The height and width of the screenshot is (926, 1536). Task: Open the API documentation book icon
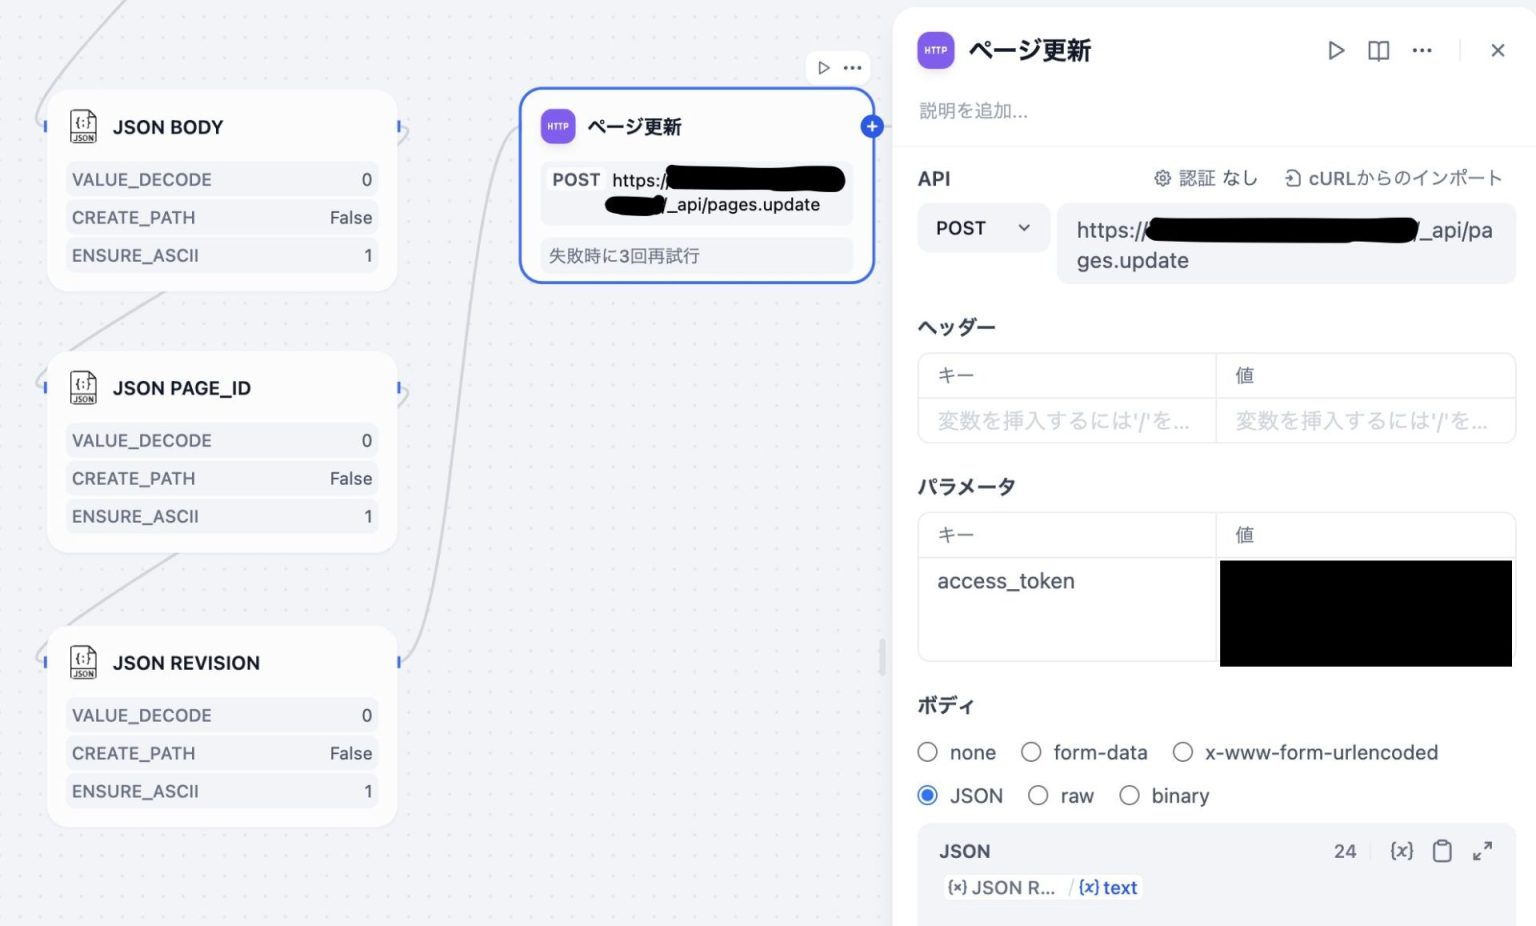(x=1378, y=50)
